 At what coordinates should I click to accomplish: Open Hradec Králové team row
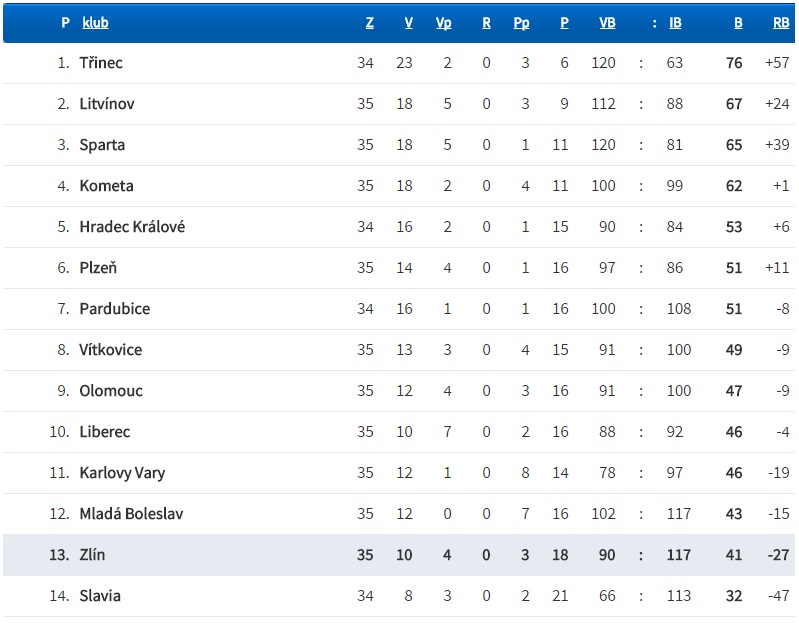coord(132,227)
